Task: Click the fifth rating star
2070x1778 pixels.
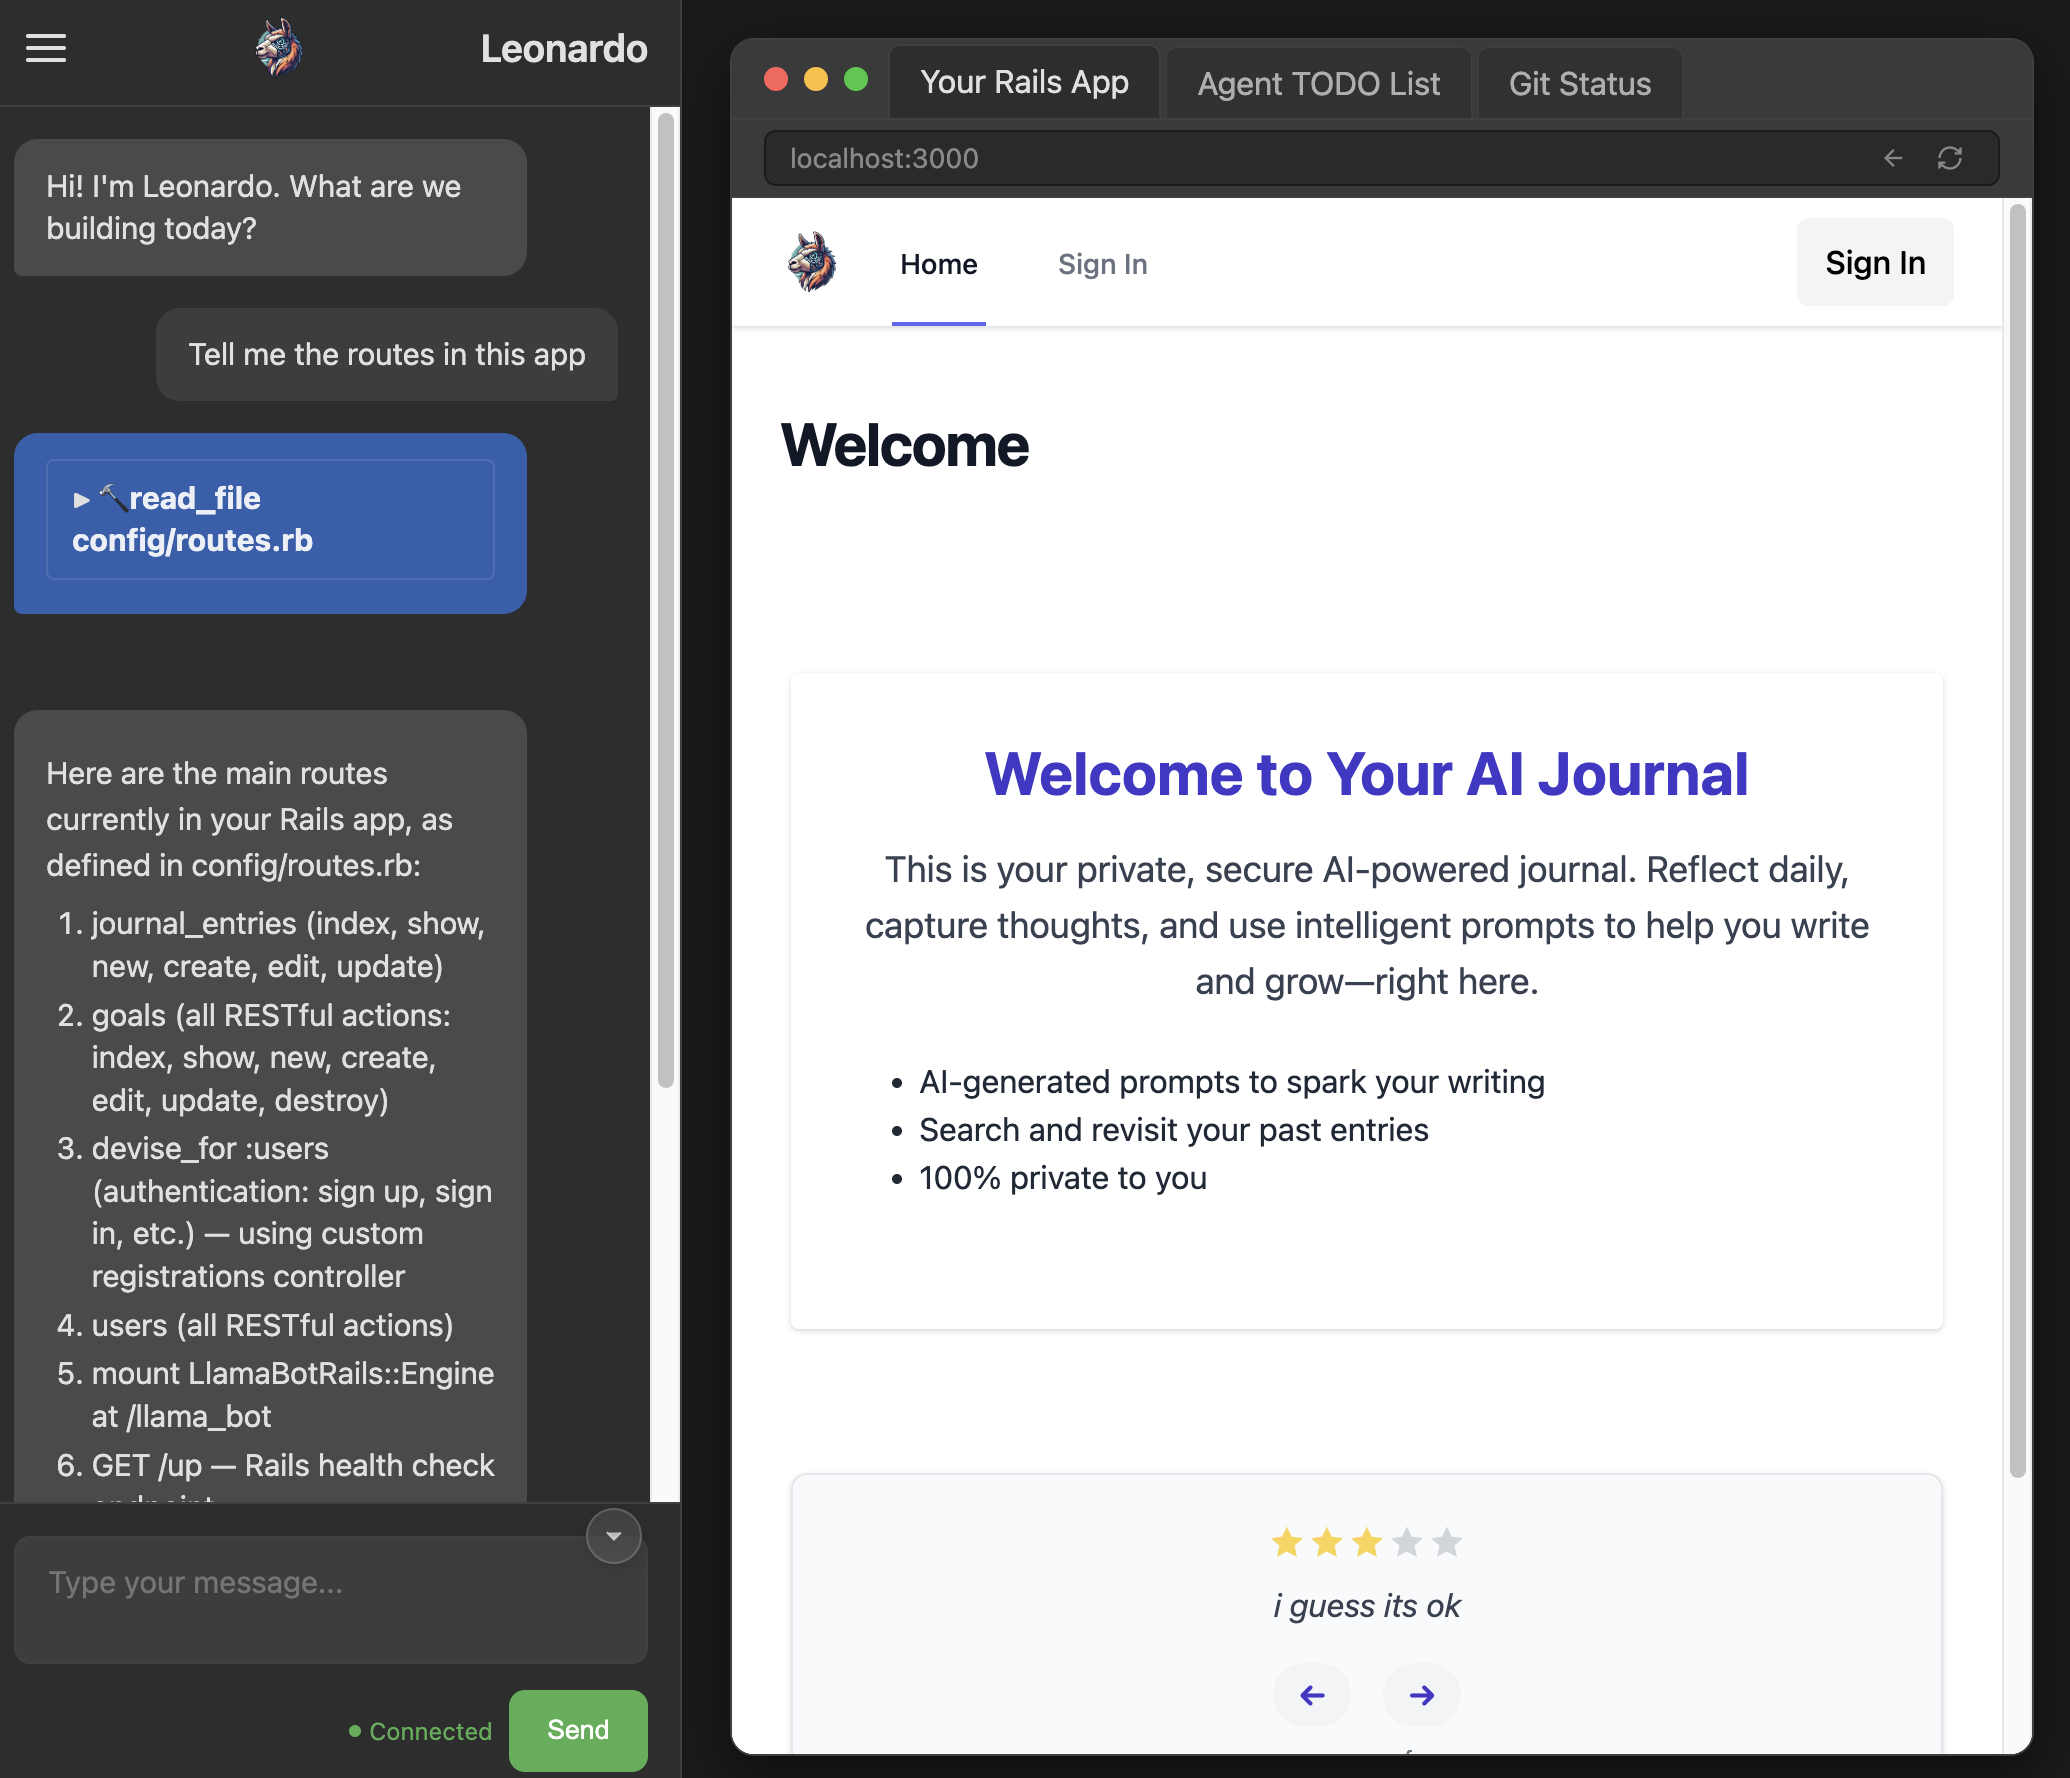Action: [x=1447, y=1543]
